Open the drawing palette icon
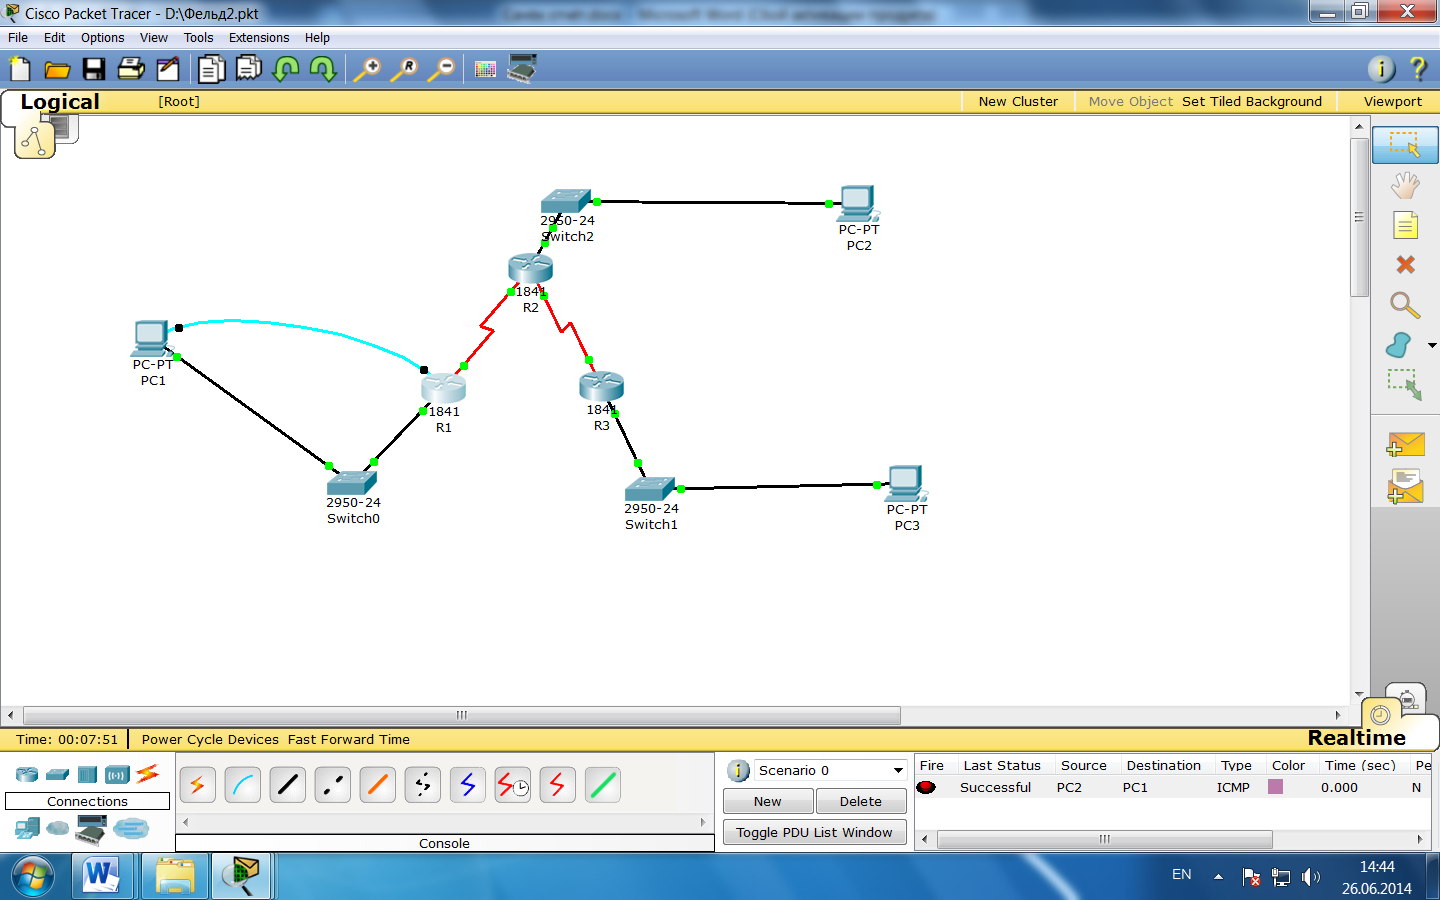 pyautogui.click(x=485, y=69)
